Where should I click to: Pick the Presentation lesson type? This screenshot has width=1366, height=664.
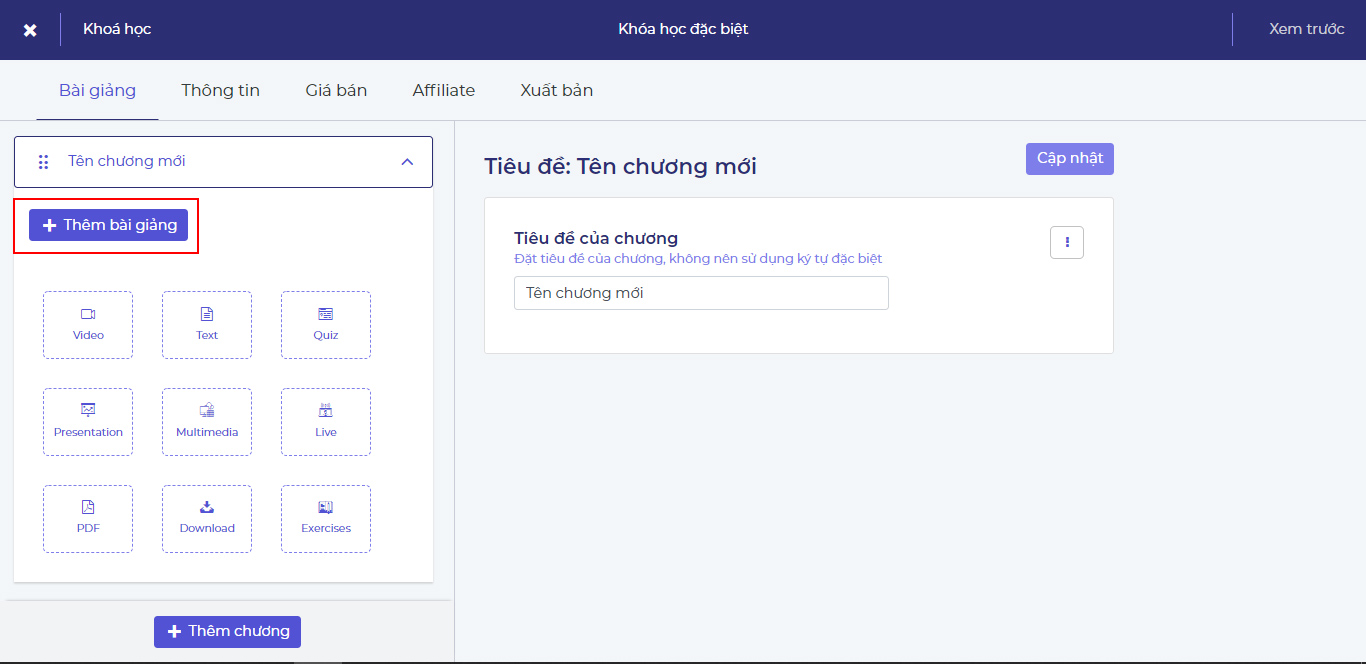pos(88,421)
